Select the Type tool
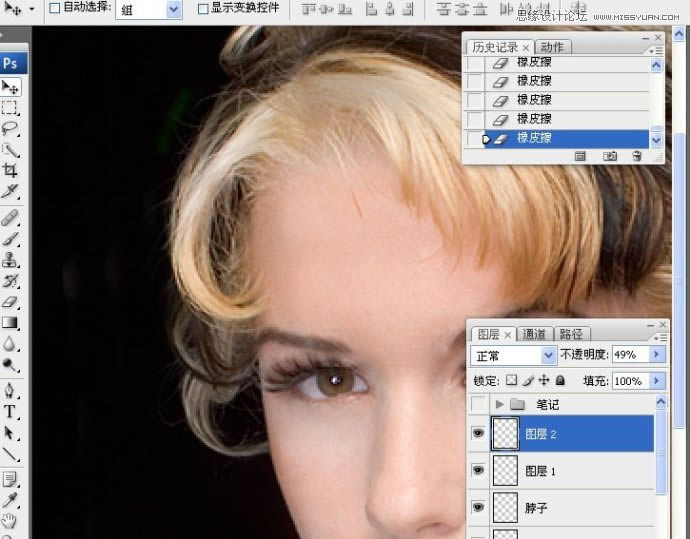The width and height of the screenshot is (690, 539). click(x=11, y=411)
